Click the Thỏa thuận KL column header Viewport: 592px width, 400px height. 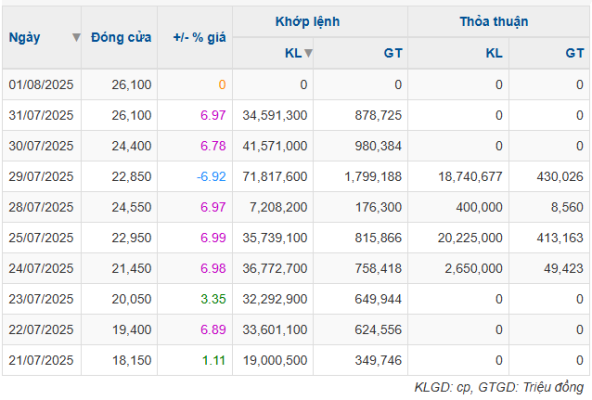point(494,53)
